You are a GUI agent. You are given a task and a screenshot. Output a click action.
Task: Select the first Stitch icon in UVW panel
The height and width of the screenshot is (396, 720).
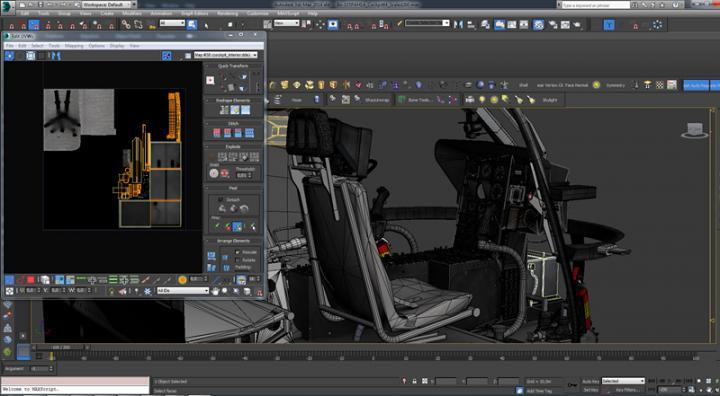click(x=217, y=133)
